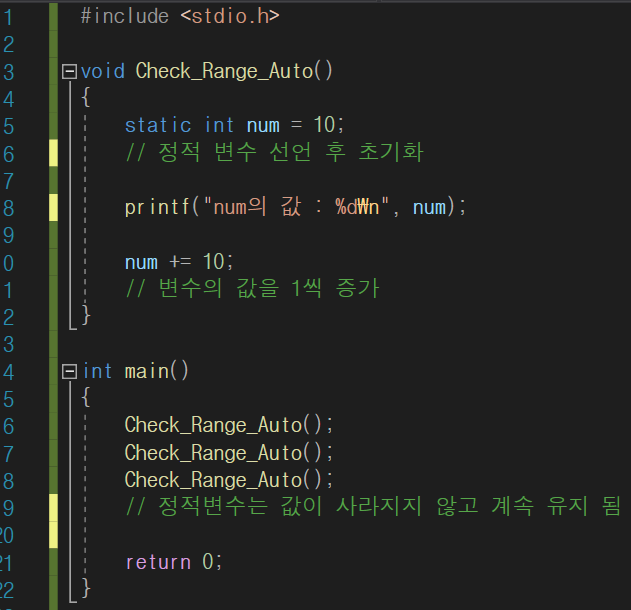Click second Check_Range_Auto() call on line 17

(x=229, y=453)
